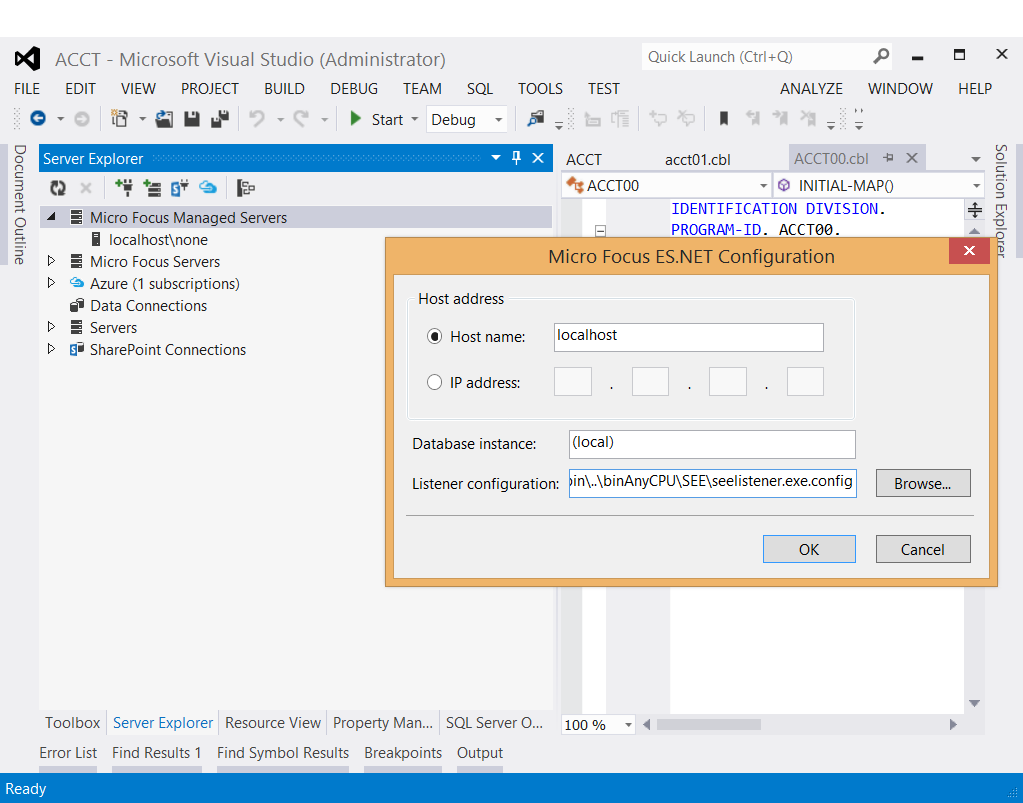The height and width of the screenshot is (803, 1023).
Task: Click the Save All toolbar icon
Action: (220, 119)
